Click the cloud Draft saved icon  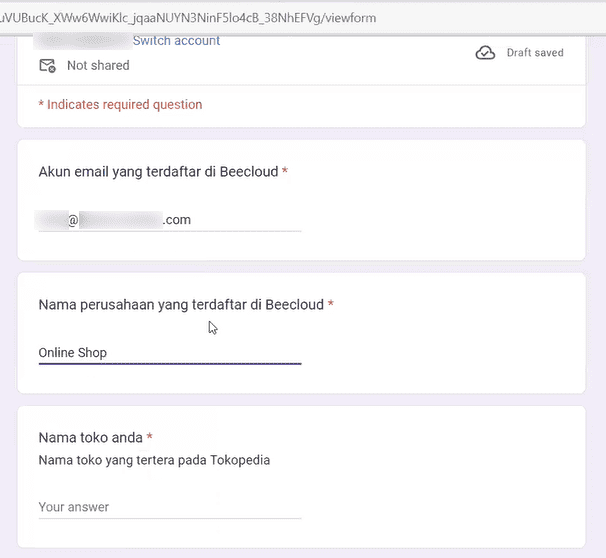pos(485,53)
